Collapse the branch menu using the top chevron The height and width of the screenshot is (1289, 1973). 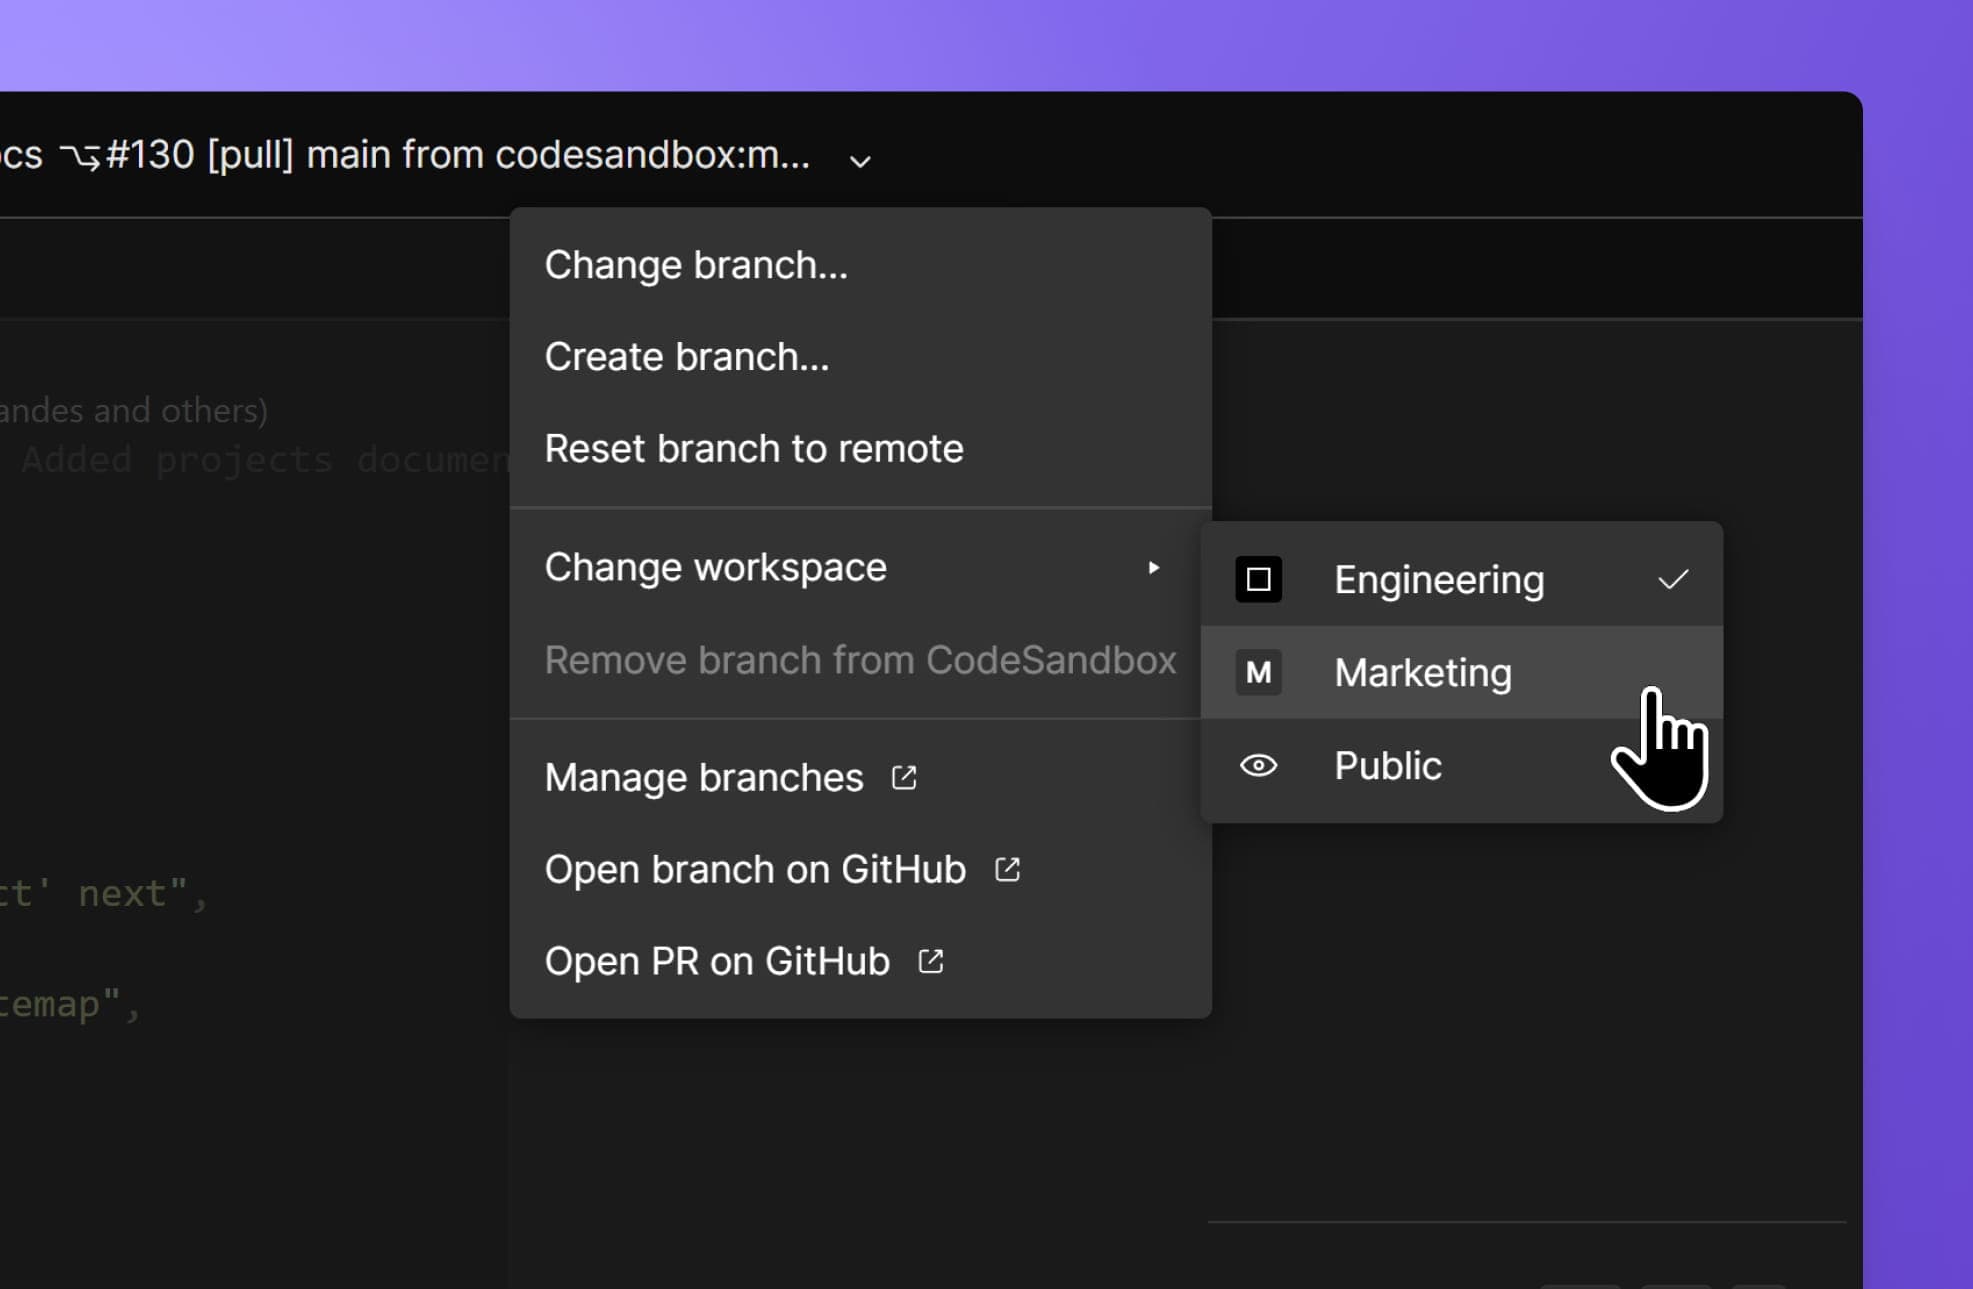(x=860, y=160)
